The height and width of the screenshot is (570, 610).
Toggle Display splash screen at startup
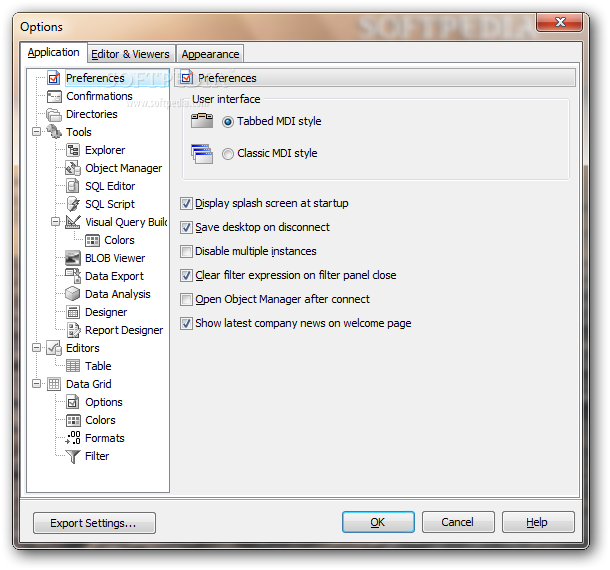186,203
